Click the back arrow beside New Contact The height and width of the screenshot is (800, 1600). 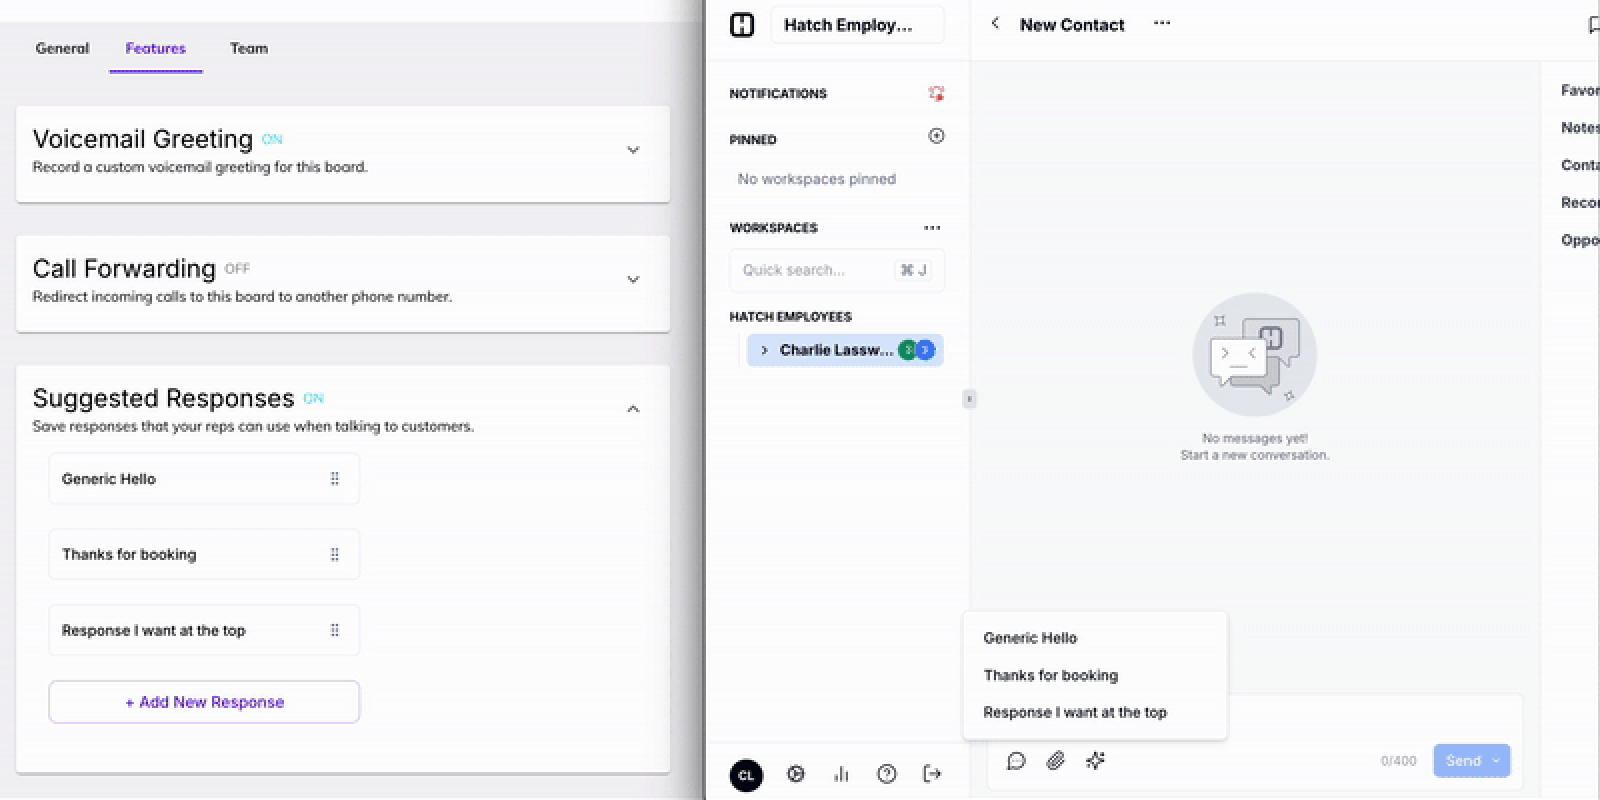coord(995,24)
